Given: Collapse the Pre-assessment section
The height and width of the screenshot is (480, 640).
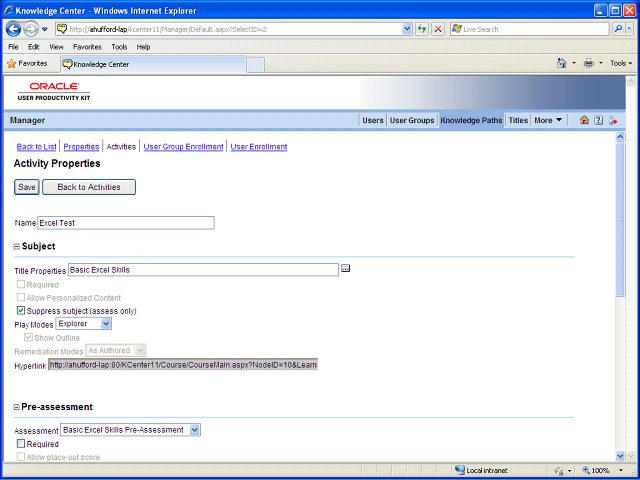Looking at the screenshot, I should click(x=17, y=407).
